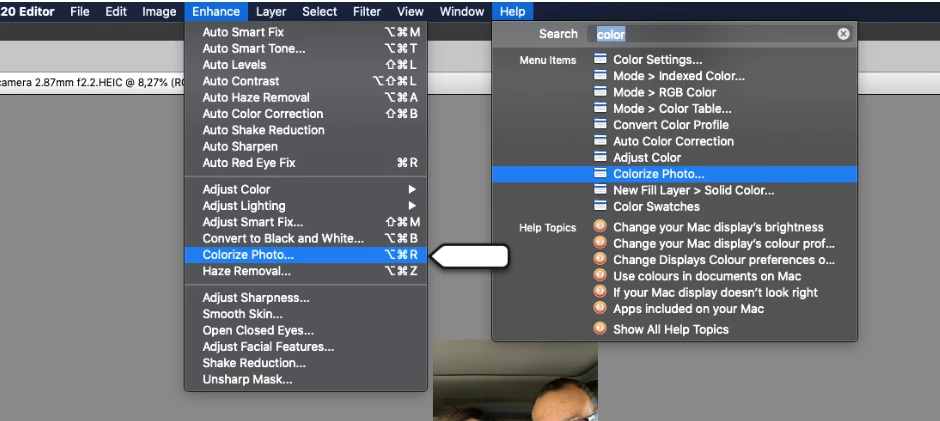Screen dimensions: 940x421
Task: Open the Image menu
Action: 159,11
